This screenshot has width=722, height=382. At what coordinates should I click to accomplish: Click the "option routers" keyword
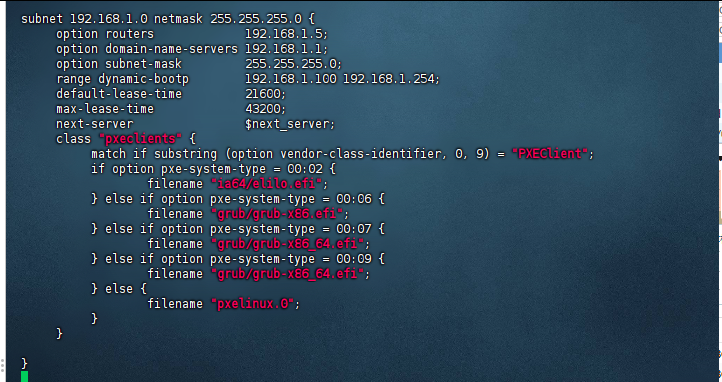click(105, 34)
